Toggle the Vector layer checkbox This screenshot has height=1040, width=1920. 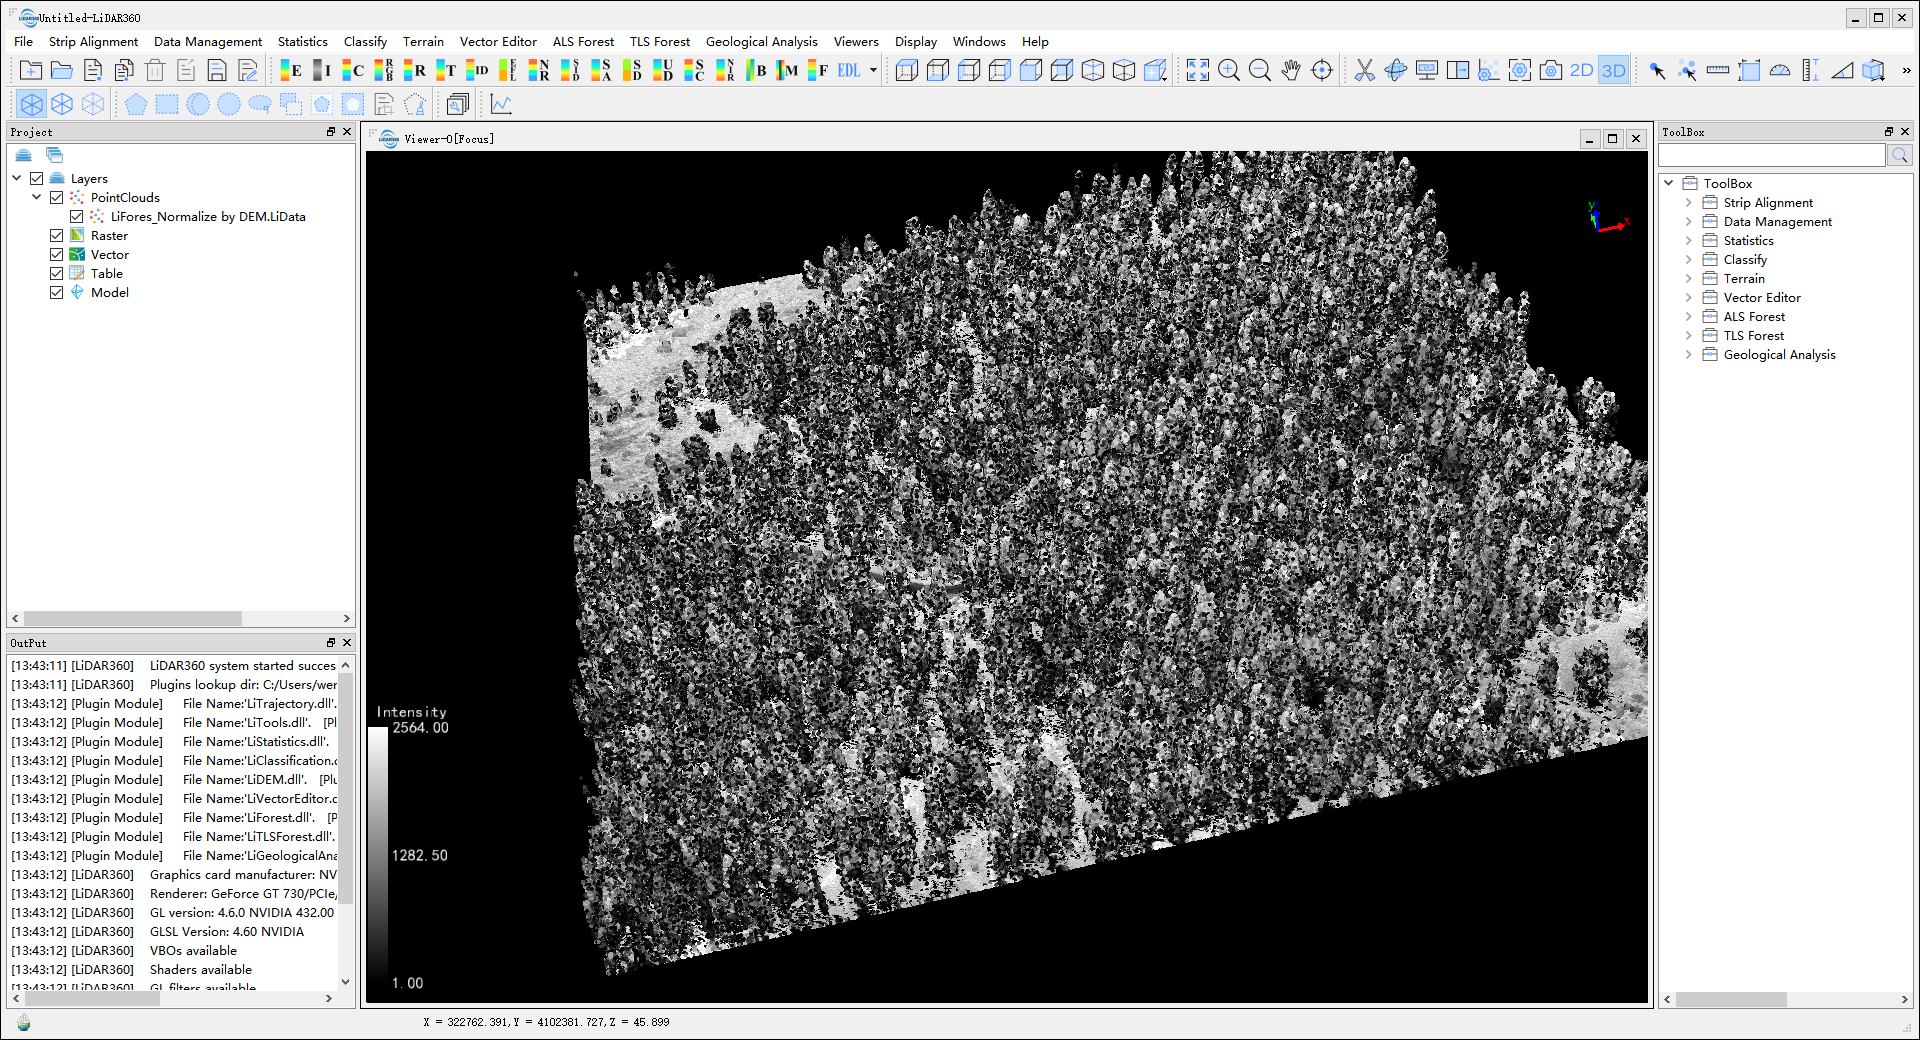57,255
